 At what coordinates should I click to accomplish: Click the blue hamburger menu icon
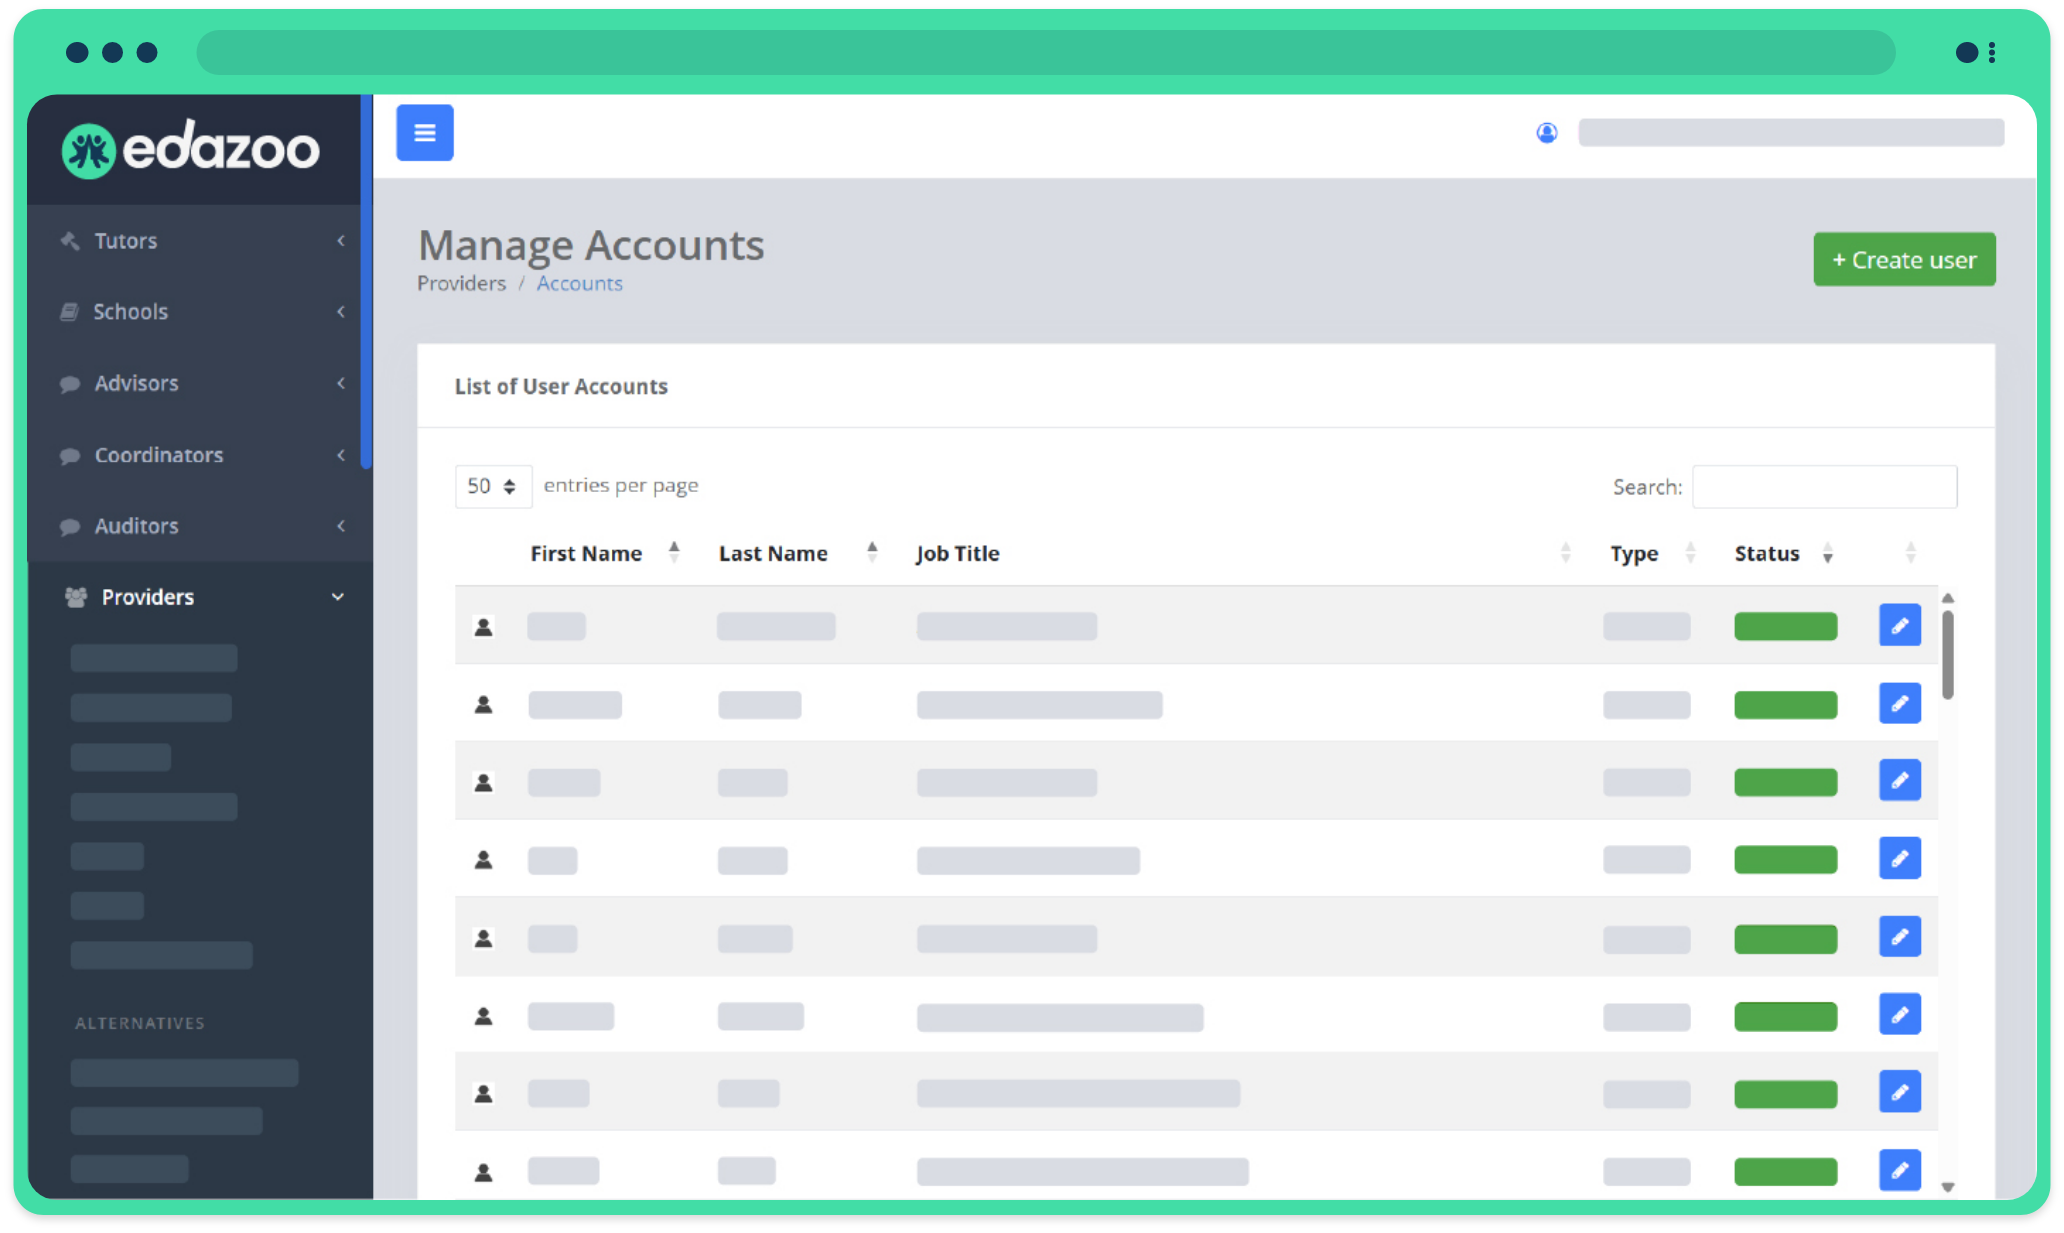pyautogui.click(x=424, y=132)
